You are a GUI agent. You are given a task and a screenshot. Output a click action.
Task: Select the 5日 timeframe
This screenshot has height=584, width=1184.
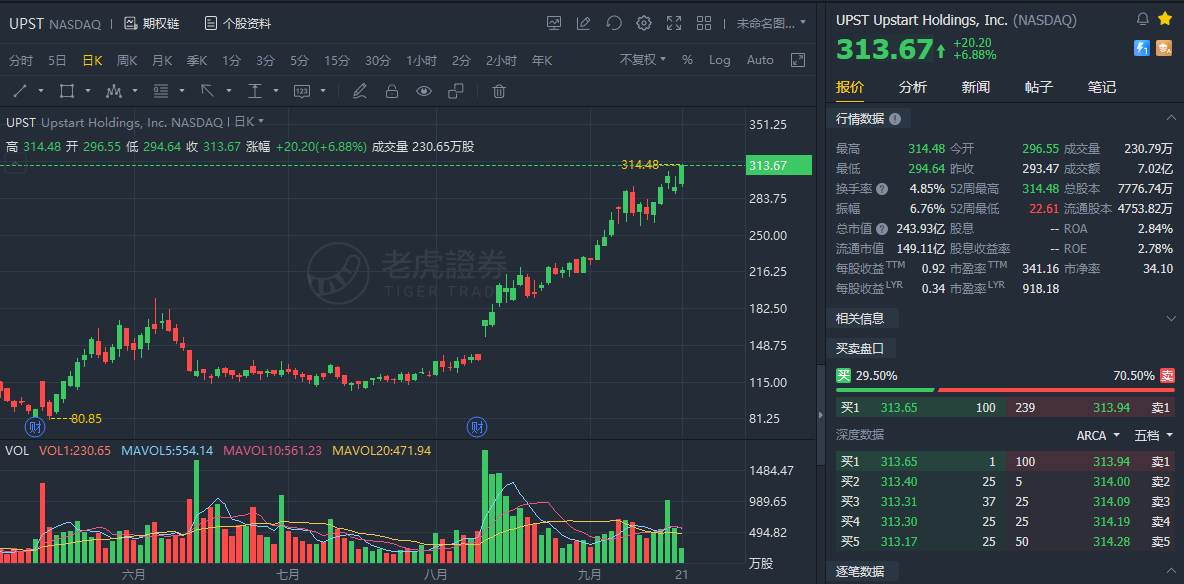[x=57, y=60]
